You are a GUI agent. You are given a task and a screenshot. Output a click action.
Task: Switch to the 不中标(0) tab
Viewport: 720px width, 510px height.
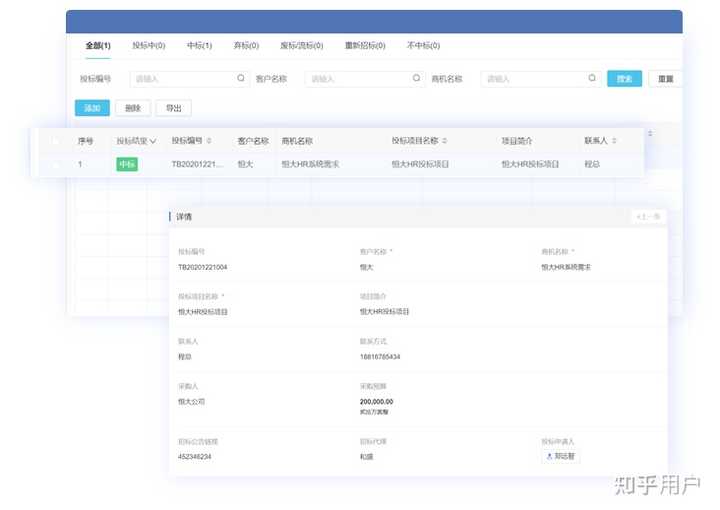(423, 45)
